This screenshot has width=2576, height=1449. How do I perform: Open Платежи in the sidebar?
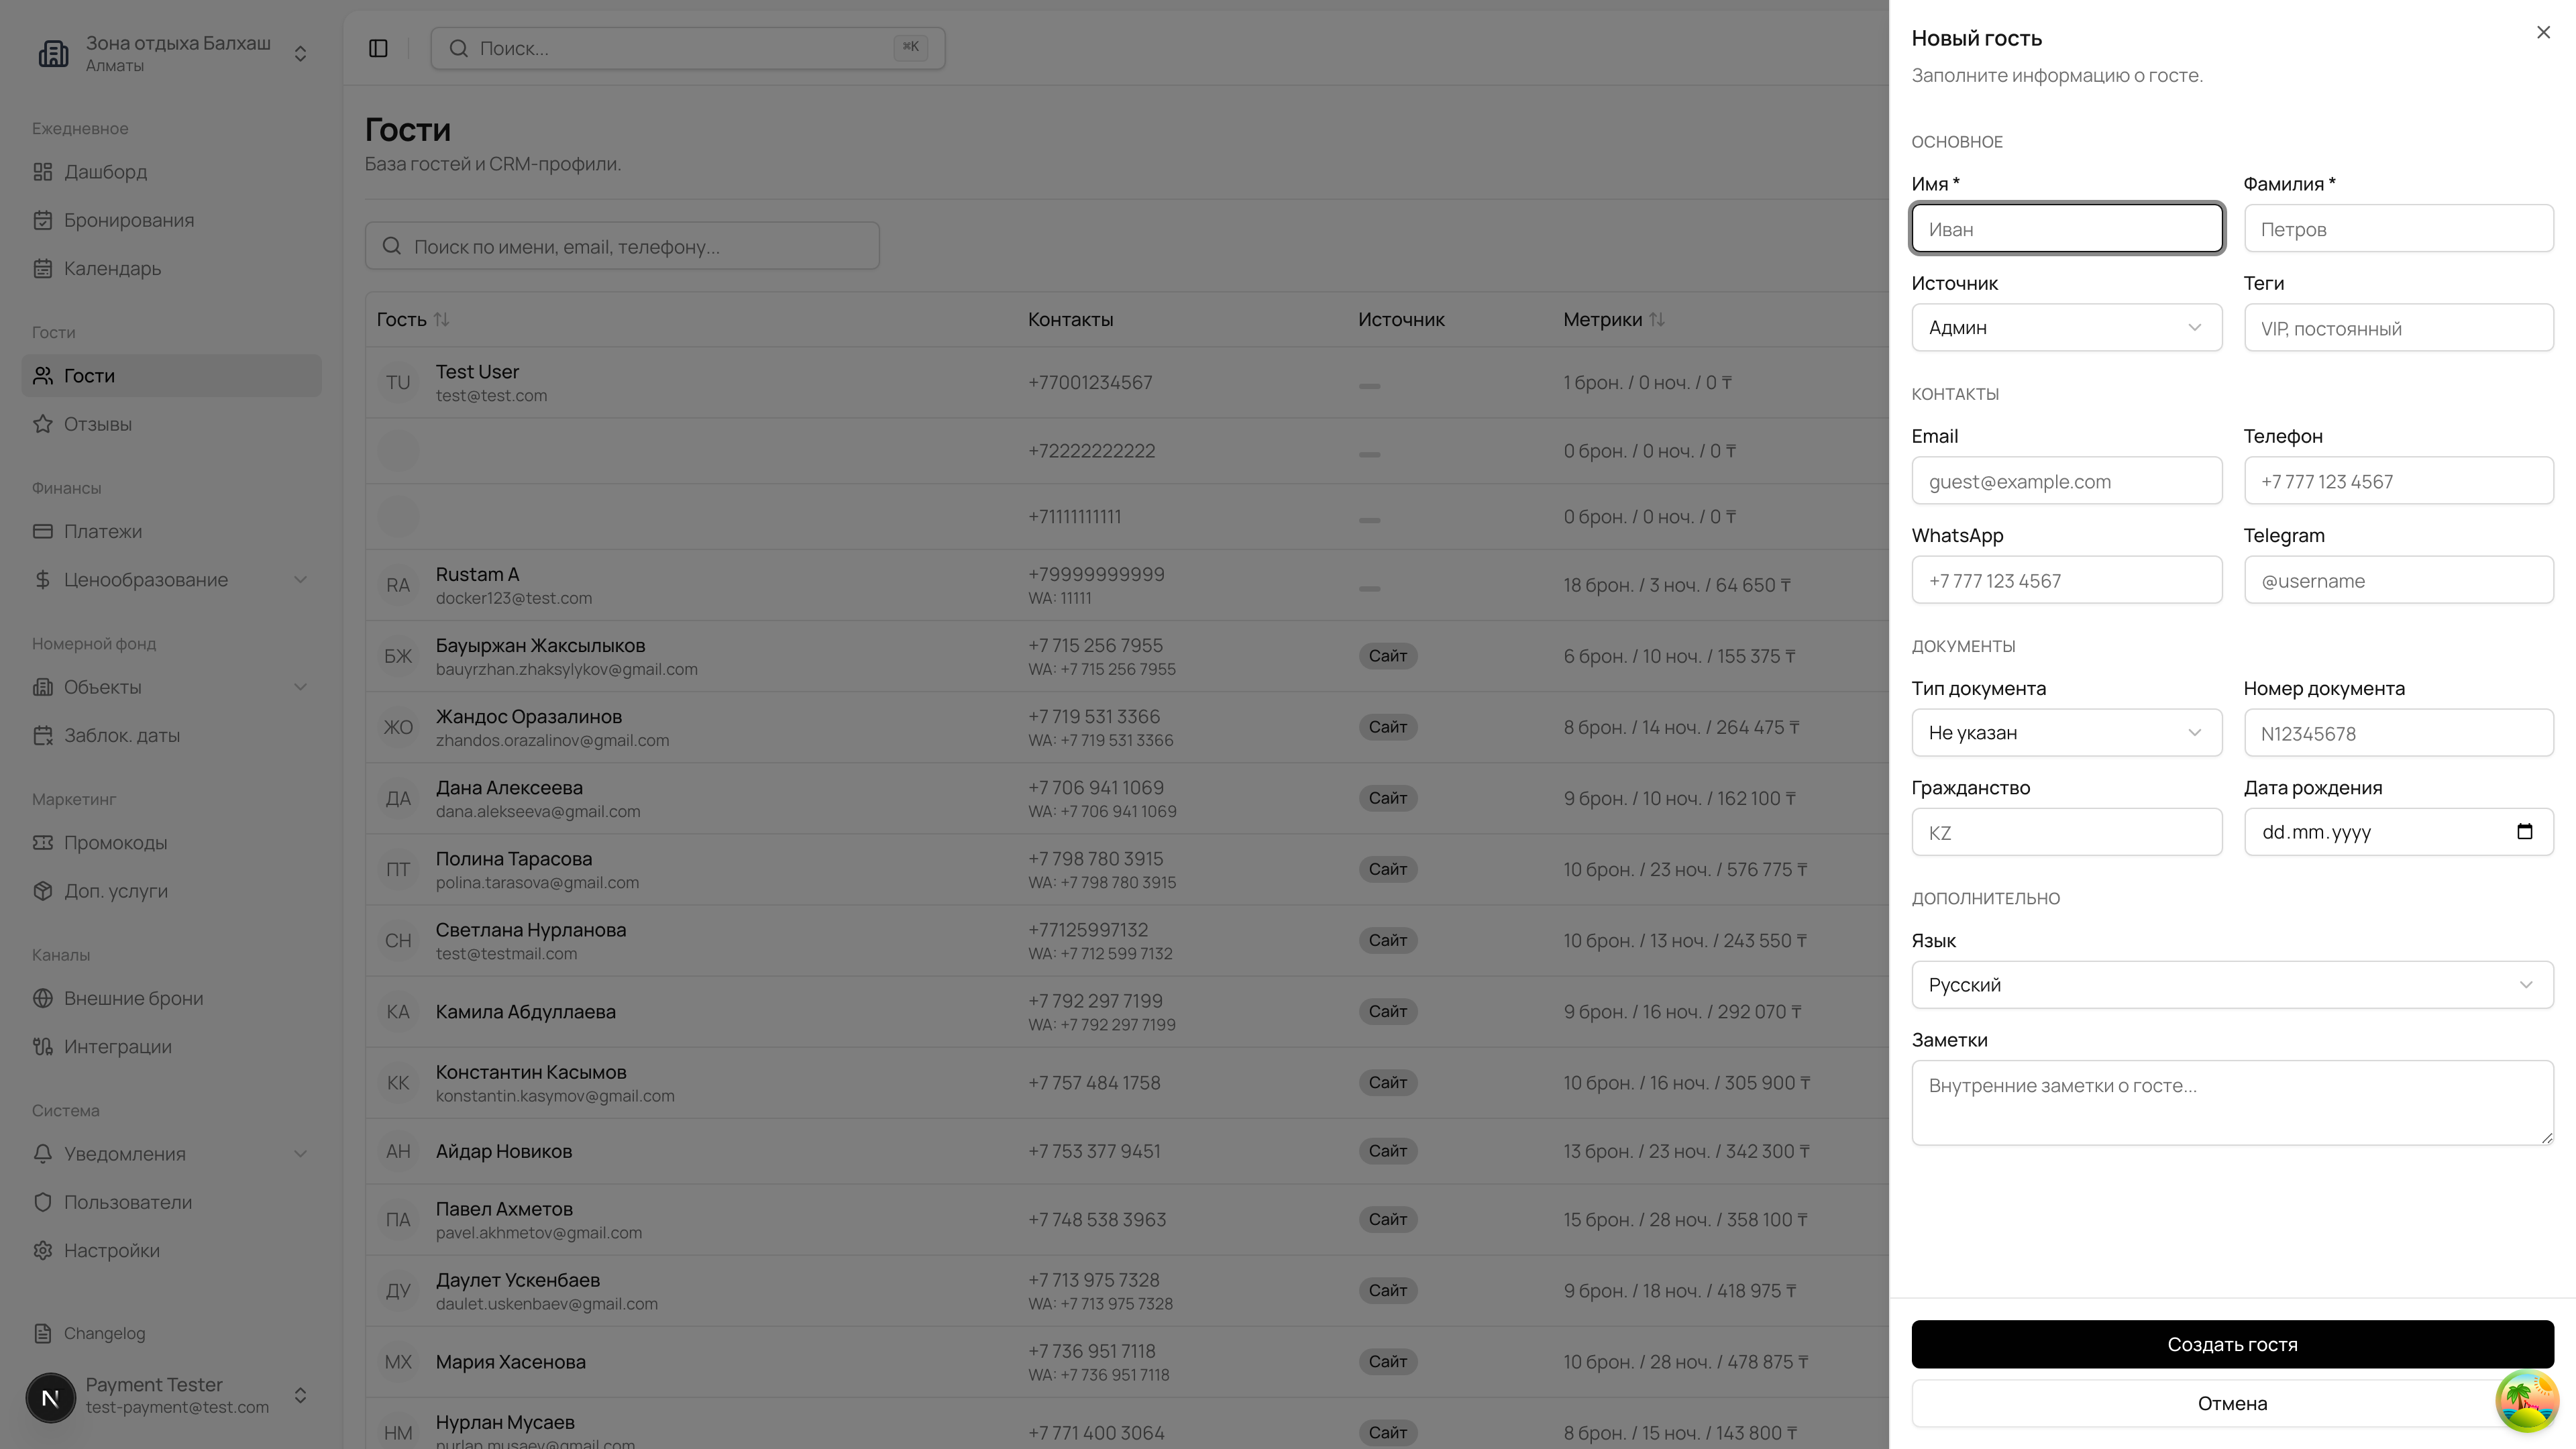(x=102, y=532)
